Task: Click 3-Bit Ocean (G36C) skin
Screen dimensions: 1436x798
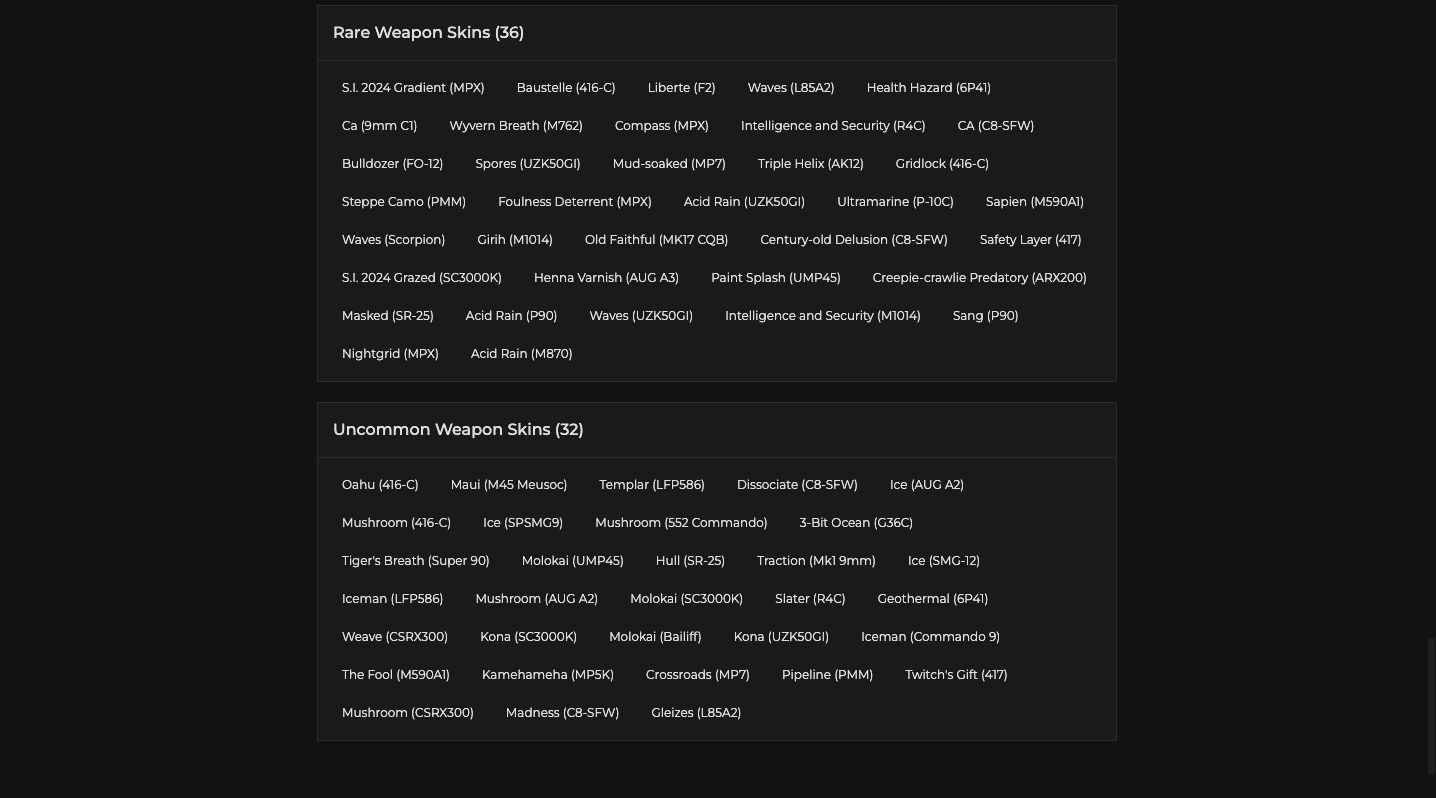Action: tap(856, 523)
